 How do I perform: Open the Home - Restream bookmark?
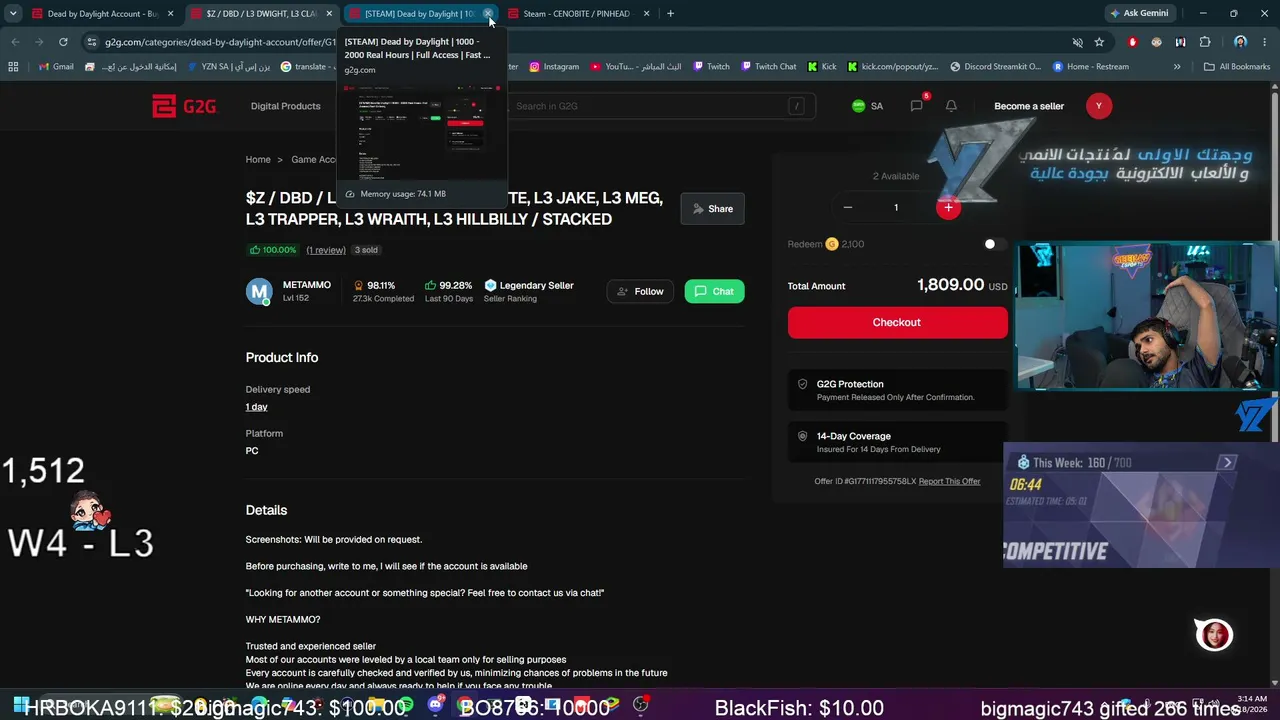[x=1090, y=67]
